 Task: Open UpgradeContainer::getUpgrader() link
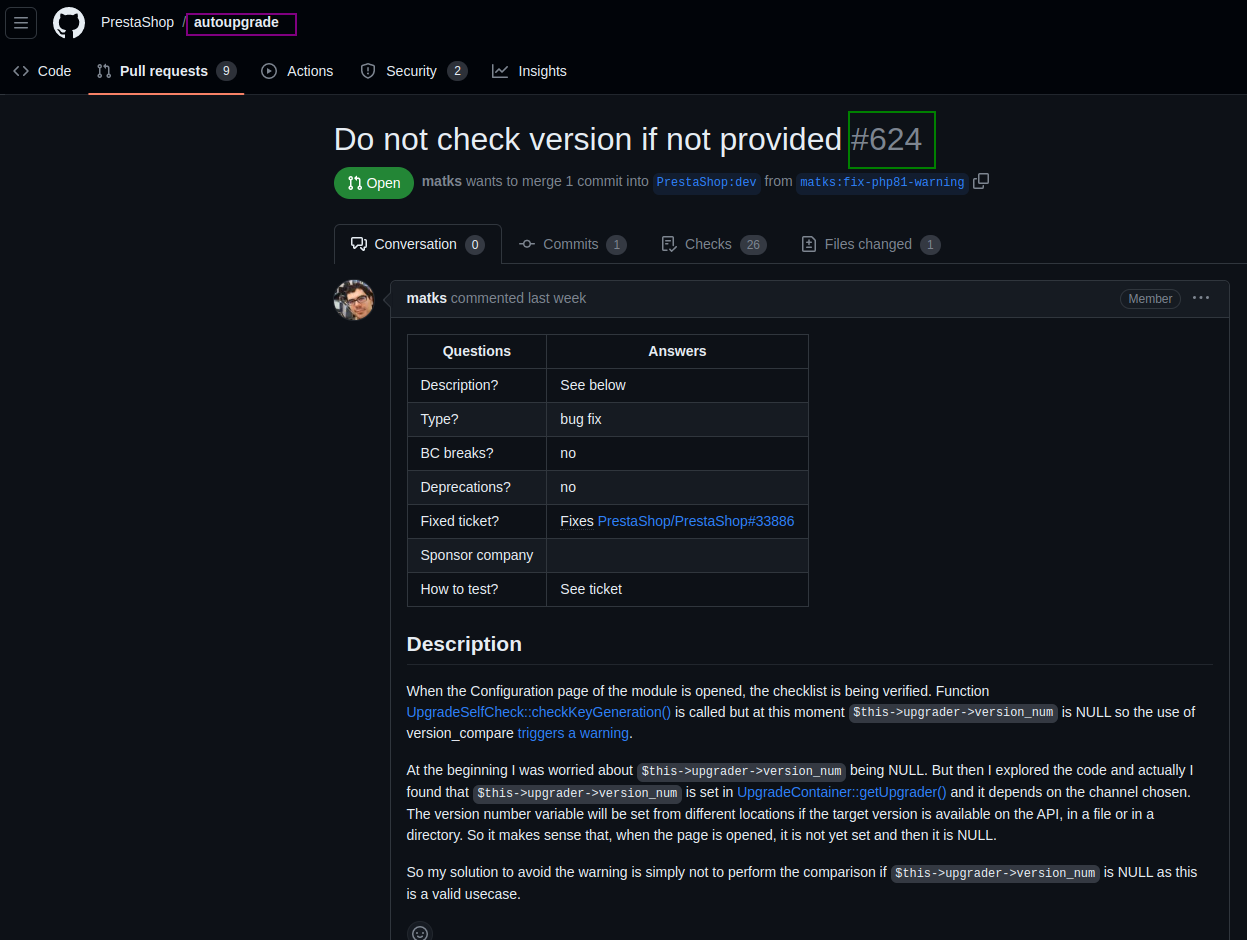click(841, 792)
